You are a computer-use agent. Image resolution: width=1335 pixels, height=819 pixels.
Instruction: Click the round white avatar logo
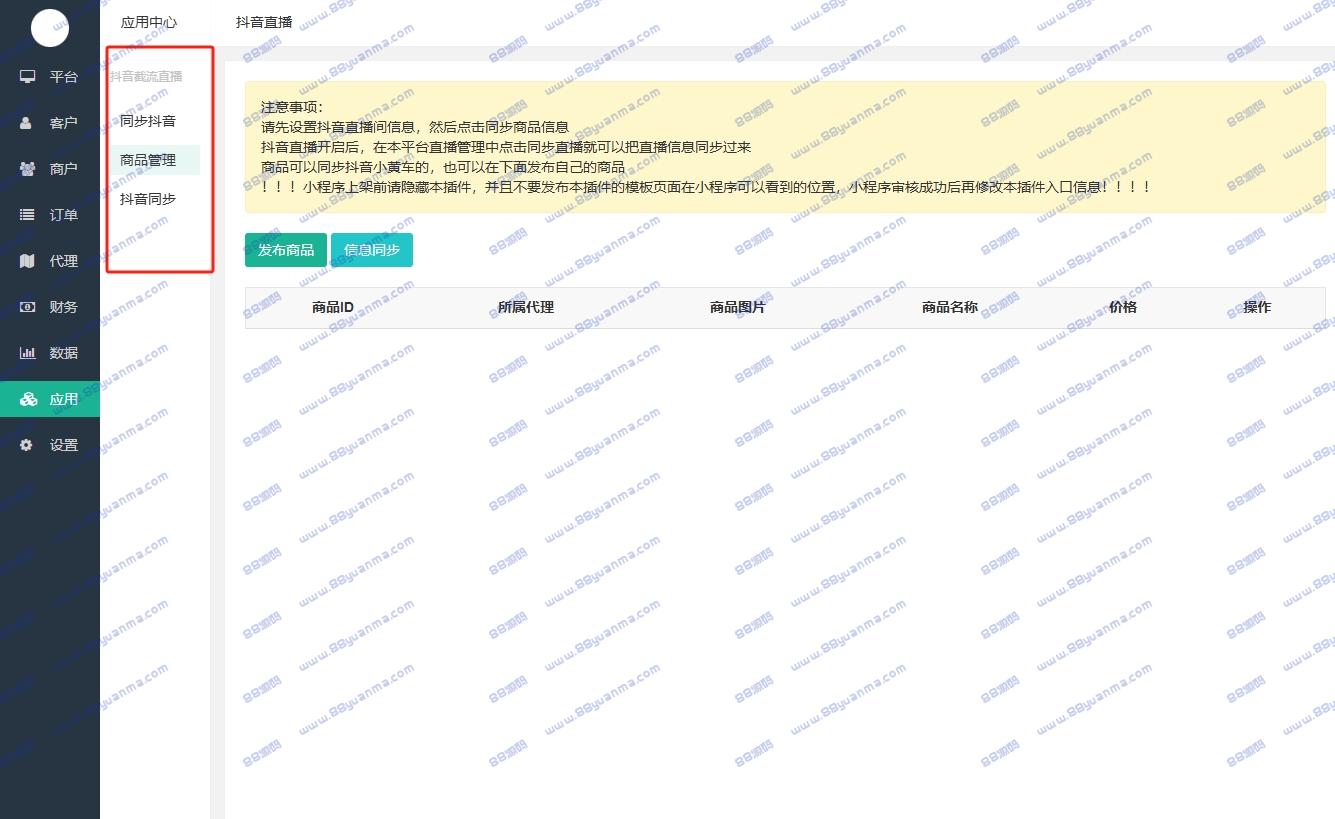coord(50,27)
